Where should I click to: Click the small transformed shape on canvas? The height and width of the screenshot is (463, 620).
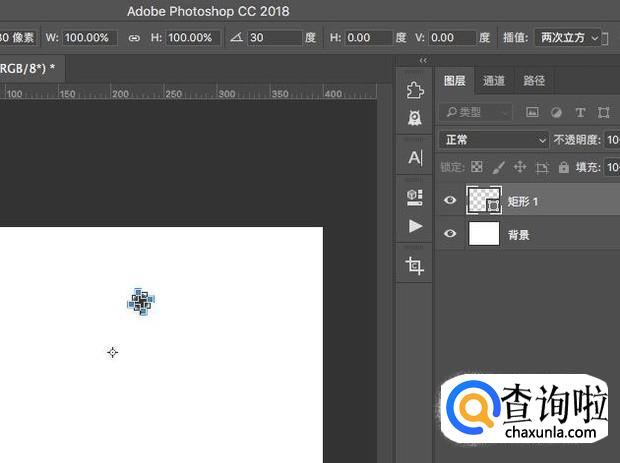[x=141, y=302]
